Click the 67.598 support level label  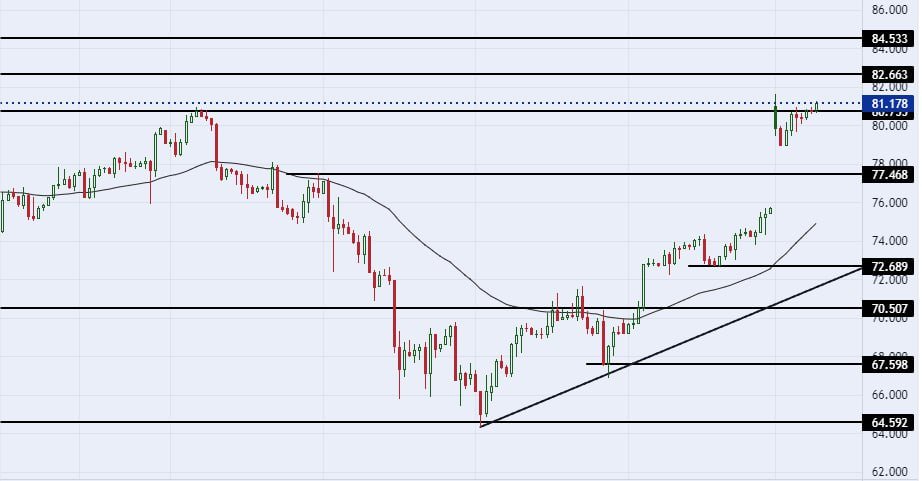(x=889, y=365)
